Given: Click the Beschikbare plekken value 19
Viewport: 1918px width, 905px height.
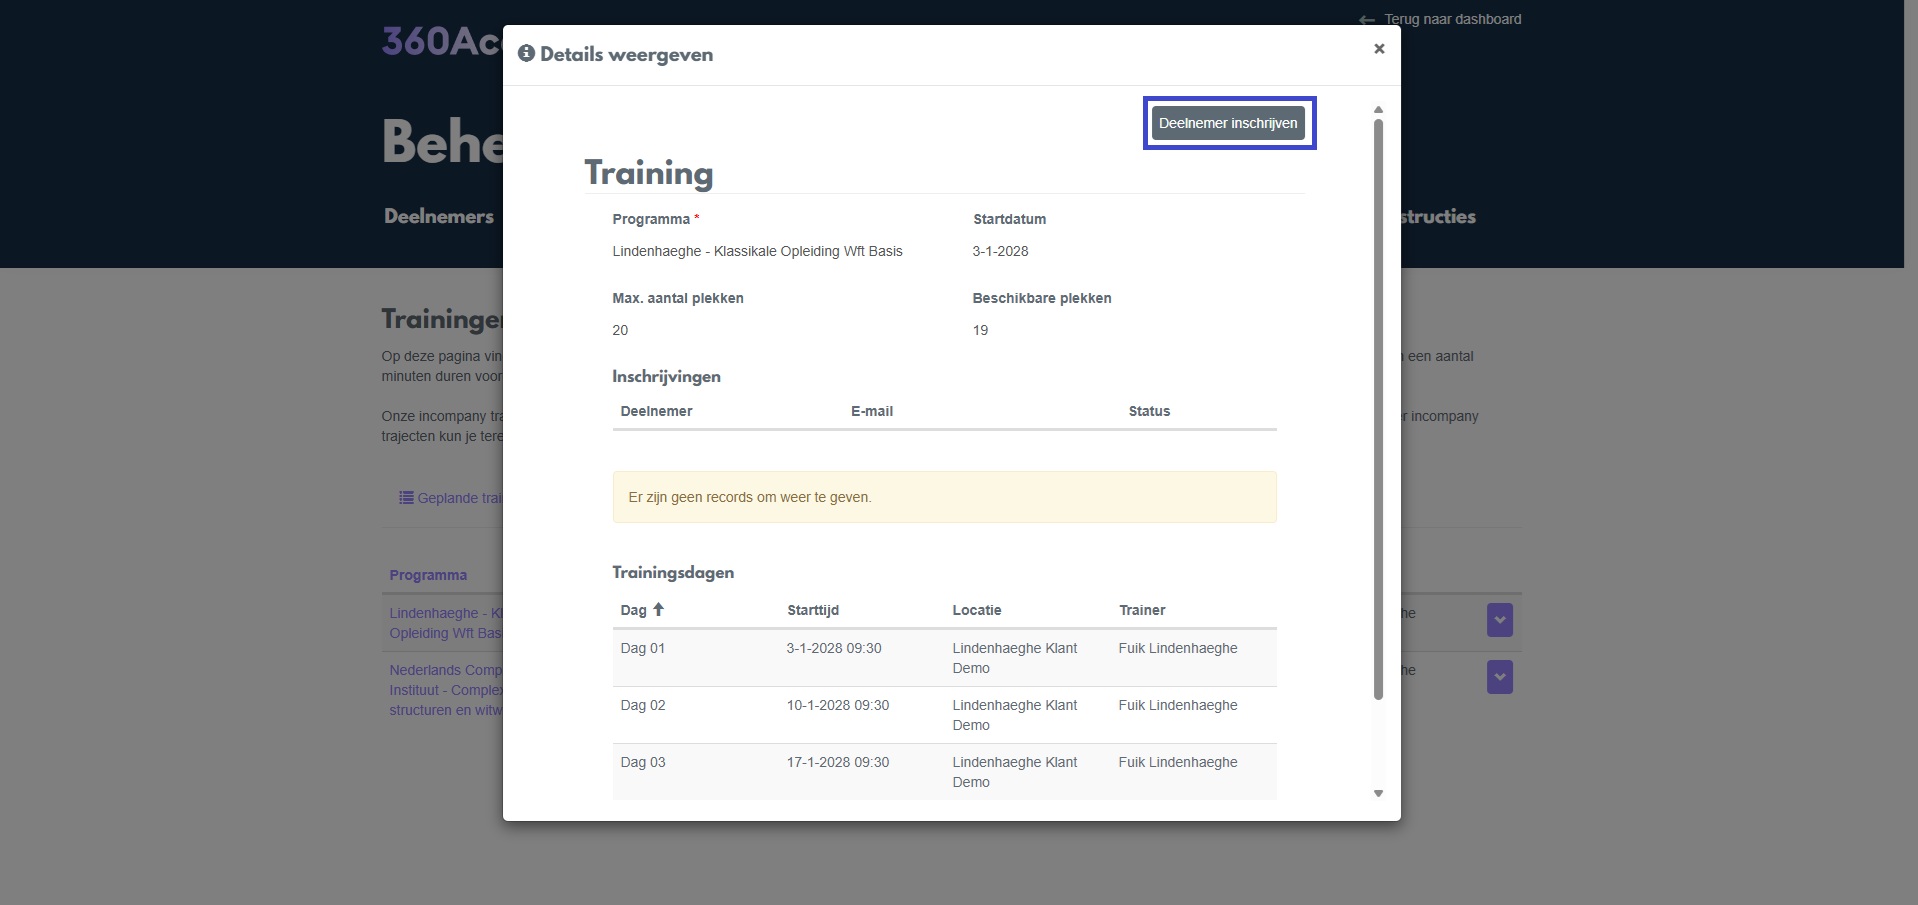Looking at the screenshot, I should coord(980,330).
